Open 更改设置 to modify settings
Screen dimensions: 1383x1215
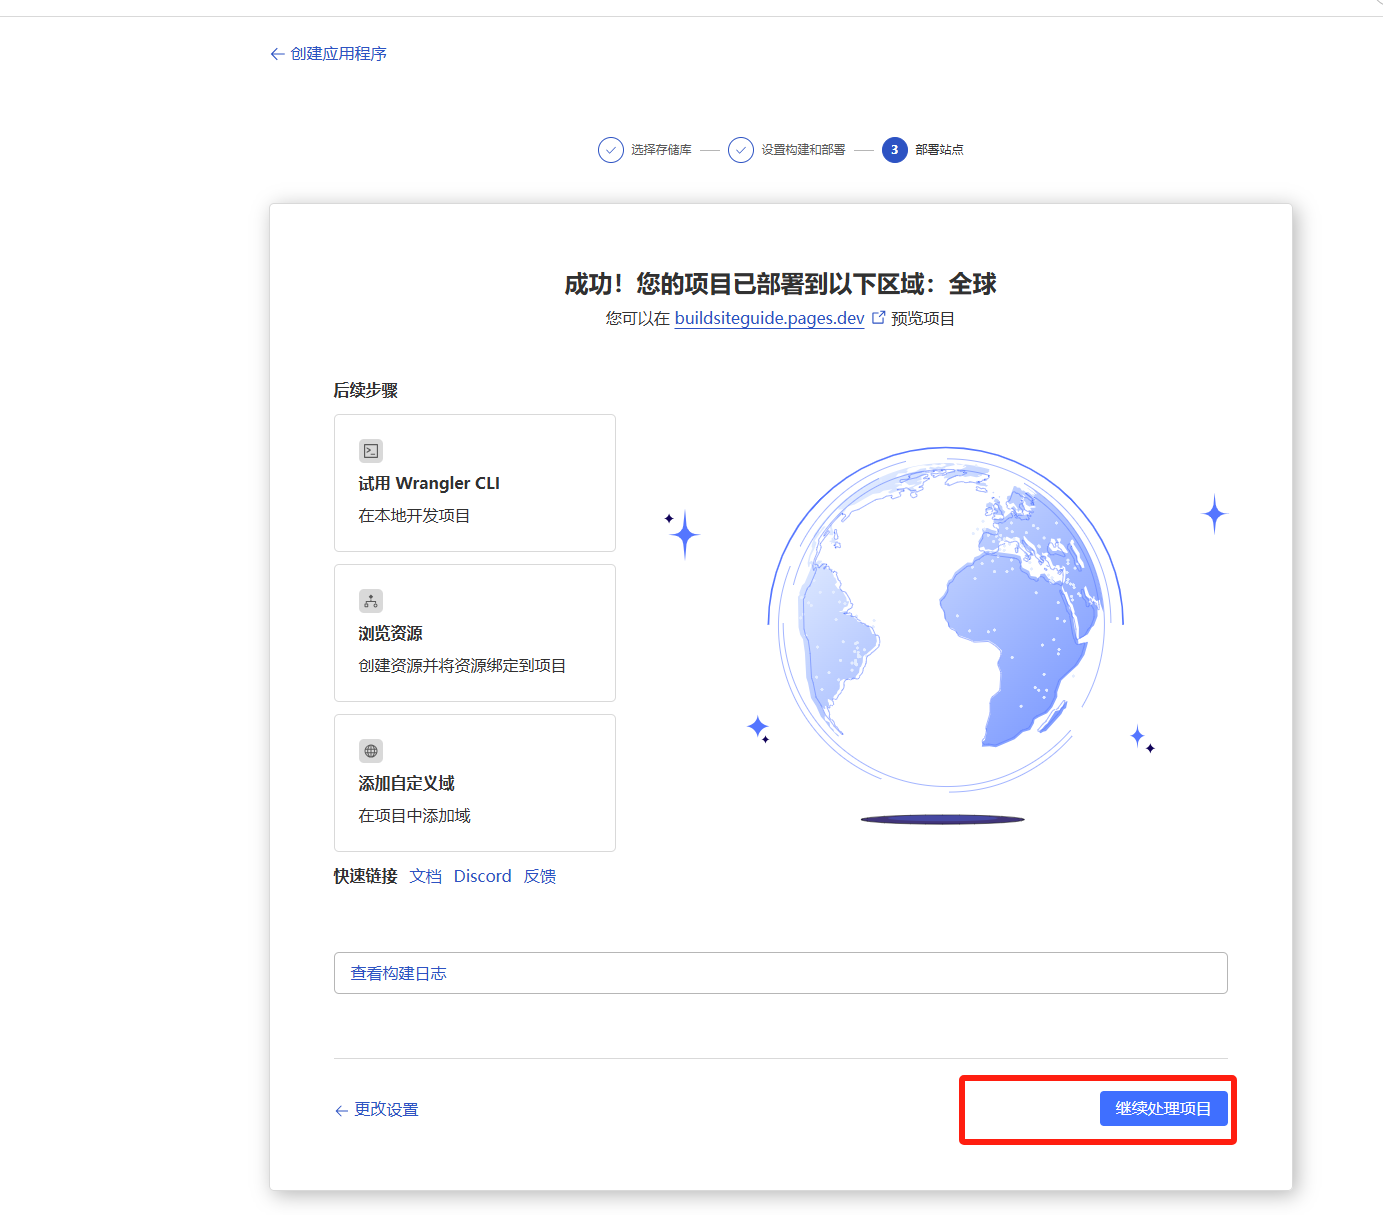pyautogui.click(x=385, y=1109)
